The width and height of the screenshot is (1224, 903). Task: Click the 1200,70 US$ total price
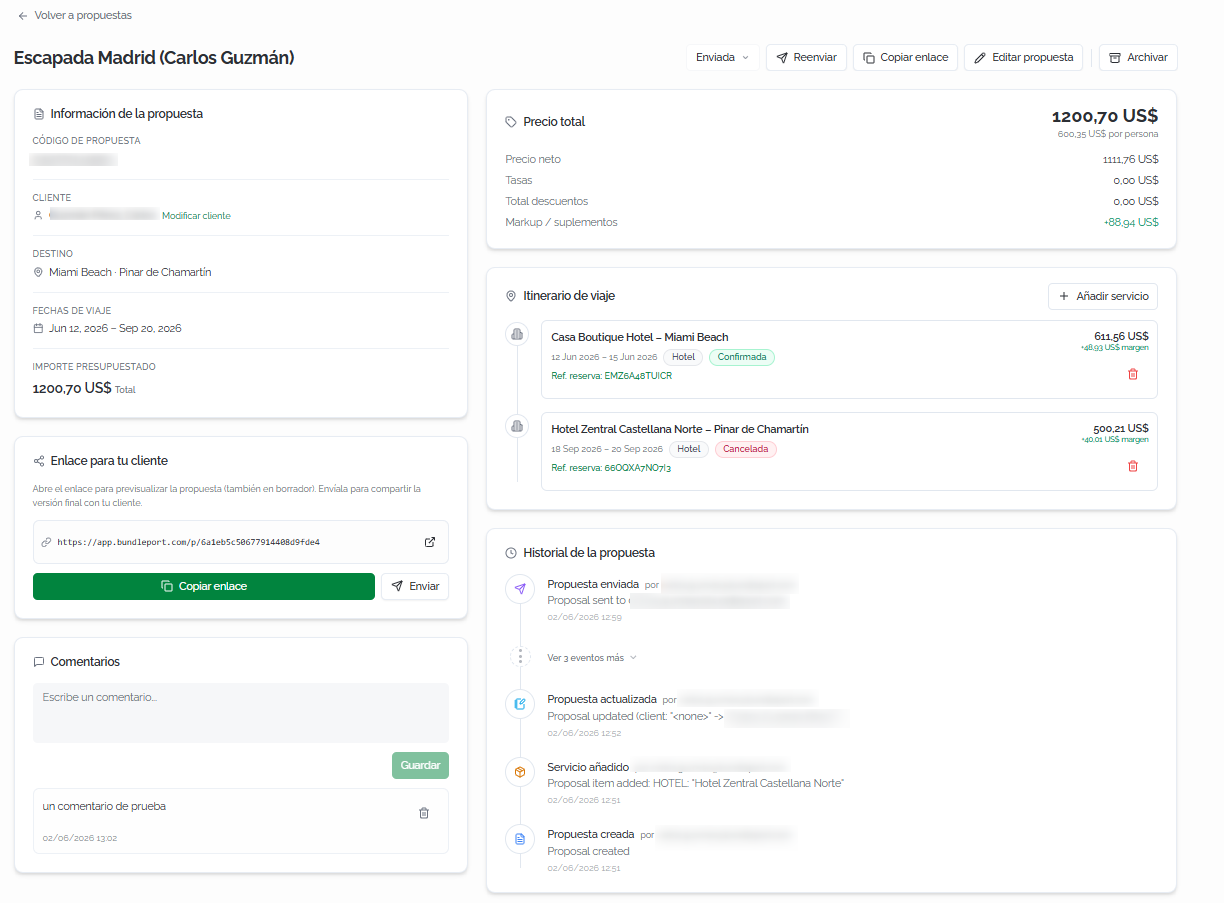(x=1105, y=116)
